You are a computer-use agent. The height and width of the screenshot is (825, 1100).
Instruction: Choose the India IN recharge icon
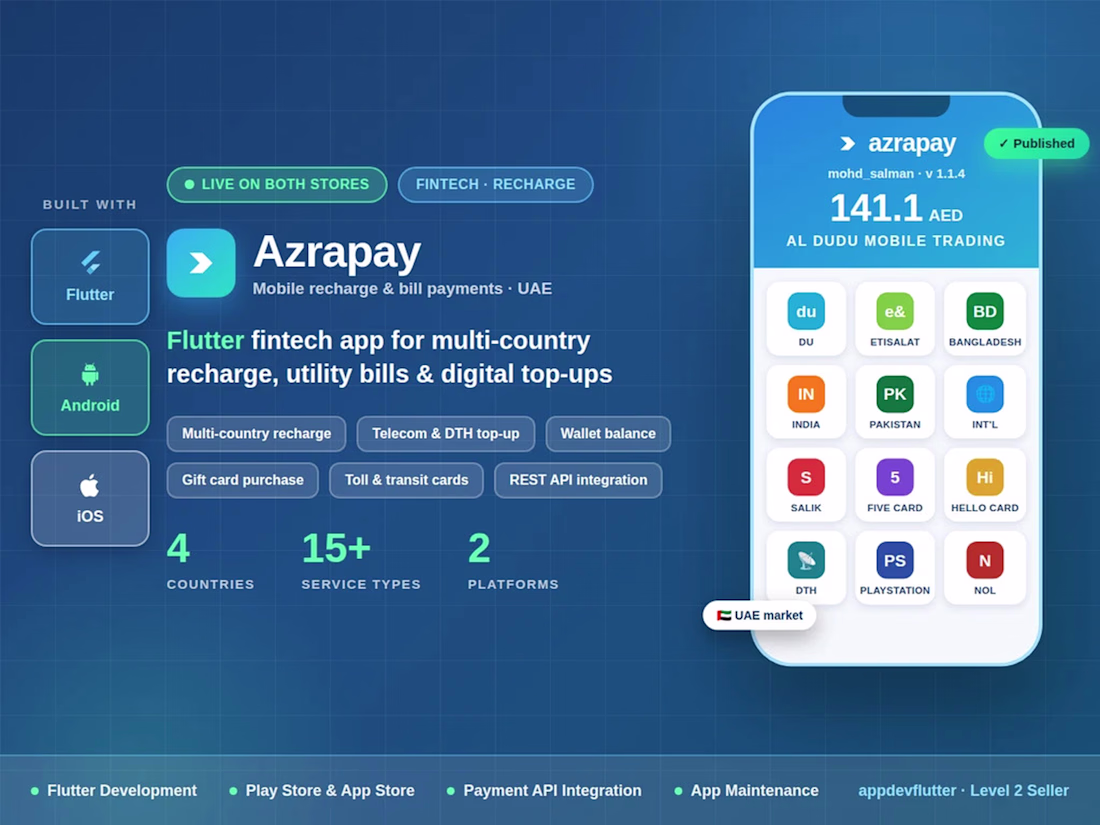pyautogui.click(x=805, y=394)
